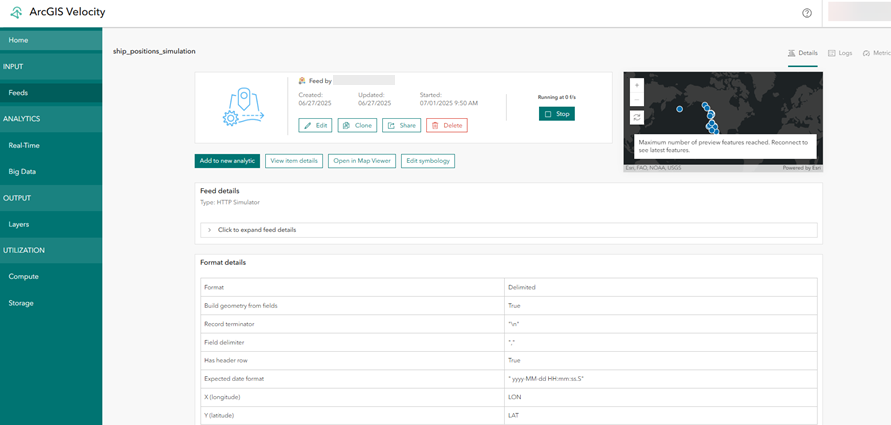The height and width of the screenshot is (425, 891).
Task: Click the 'Running at 0 f/s' status text
Action: 557,97
